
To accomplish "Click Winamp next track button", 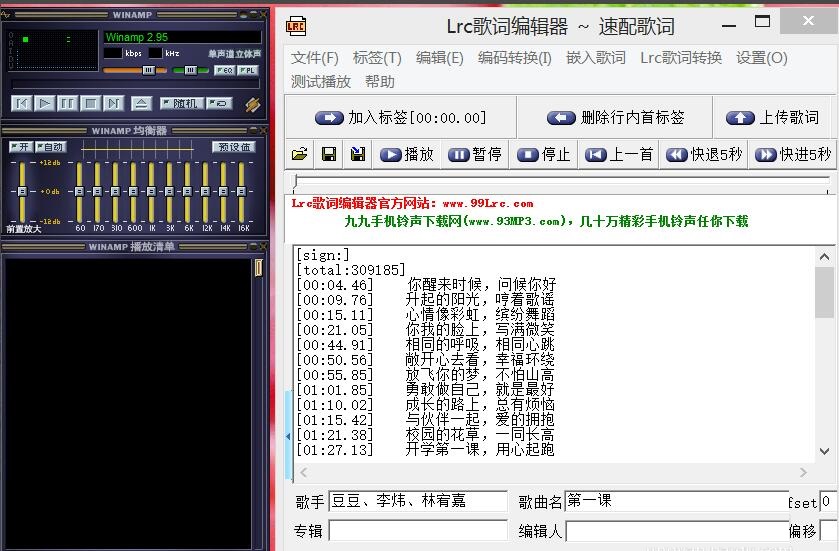I will [x=113, y=103].
